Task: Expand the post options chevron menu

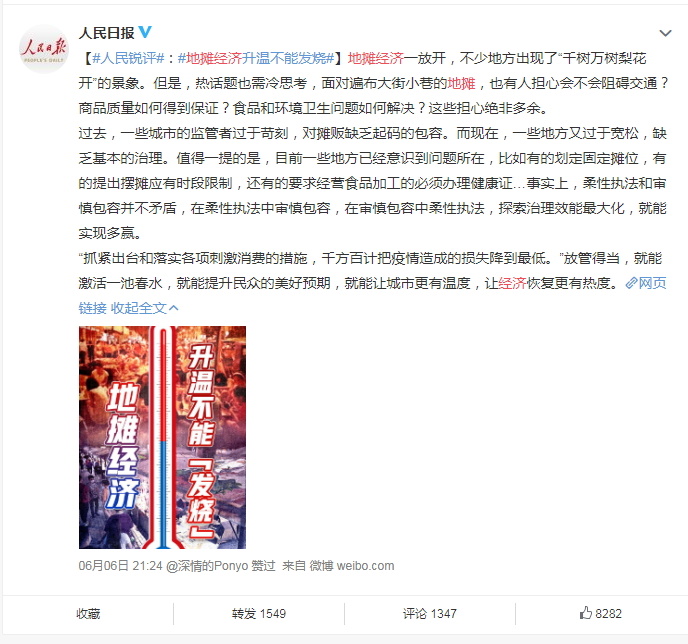Action: 665,33
